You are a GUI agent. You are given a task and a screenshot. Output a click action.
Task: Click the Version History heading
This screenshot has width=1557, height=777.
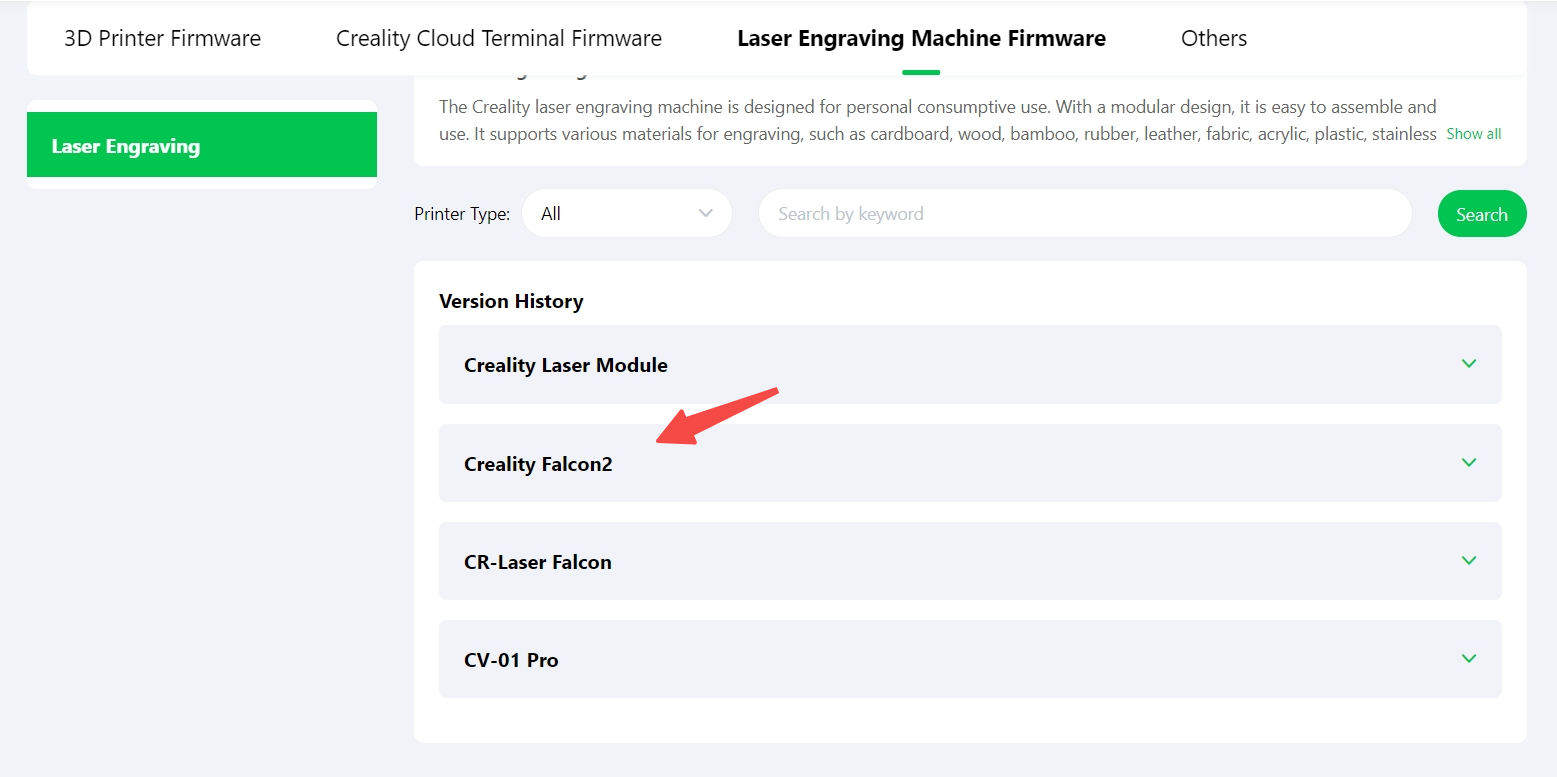(x=511, y=301)
